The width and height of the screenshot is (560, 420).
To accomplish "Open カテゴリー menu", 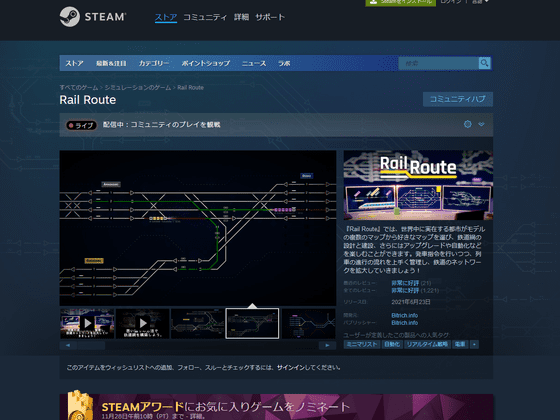I will tap(154, 63).
